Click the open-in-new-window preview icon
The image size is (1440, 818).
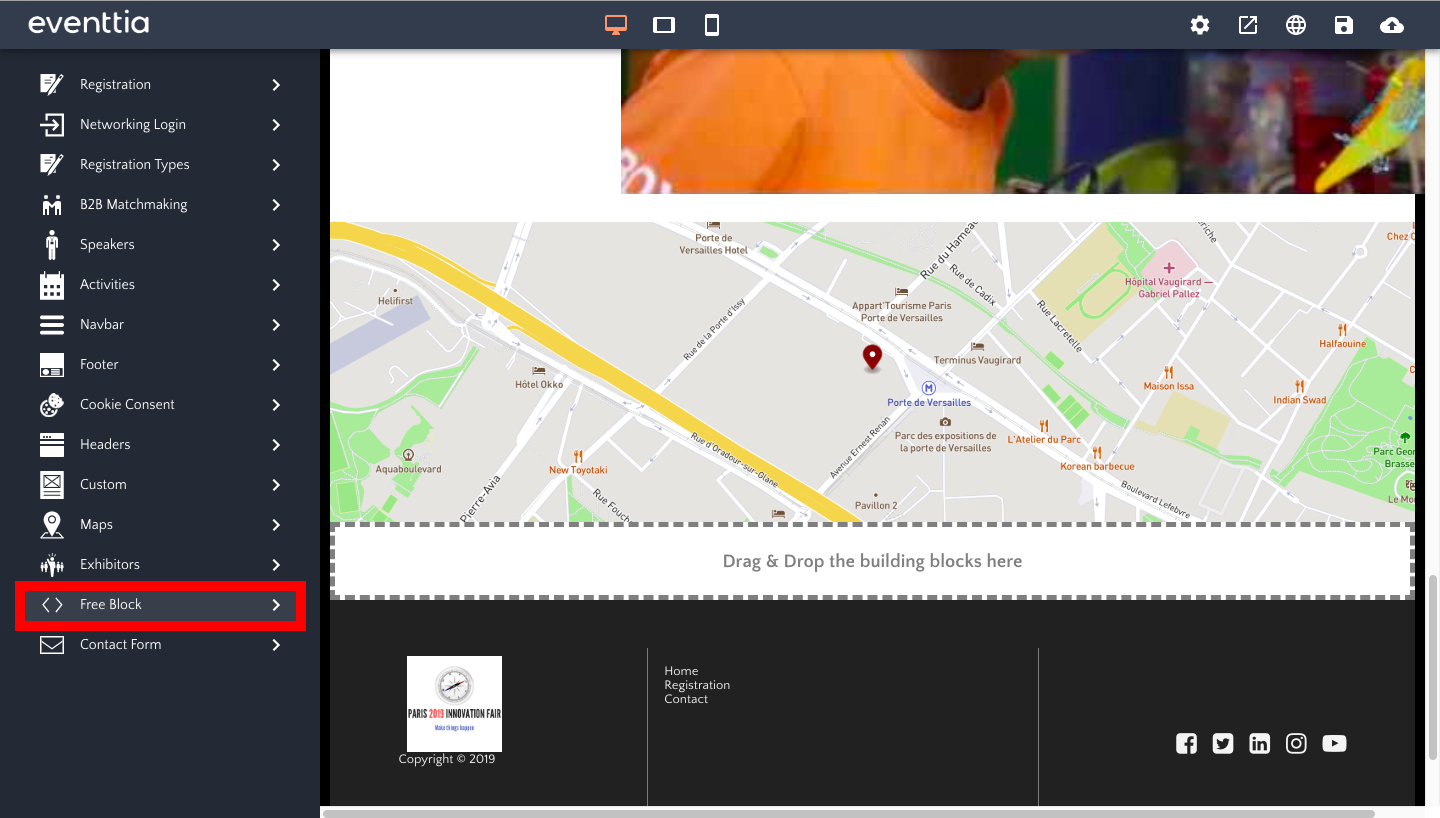tap(1248, 25)
